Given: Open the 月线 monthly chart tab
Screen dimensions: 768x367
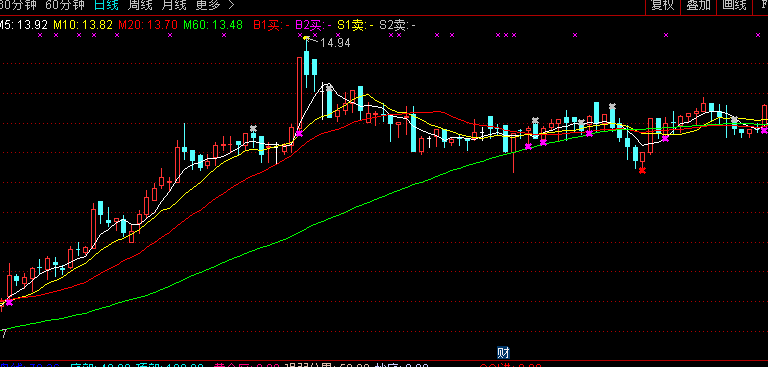Looking at the screenshot, I should (174, 5).
